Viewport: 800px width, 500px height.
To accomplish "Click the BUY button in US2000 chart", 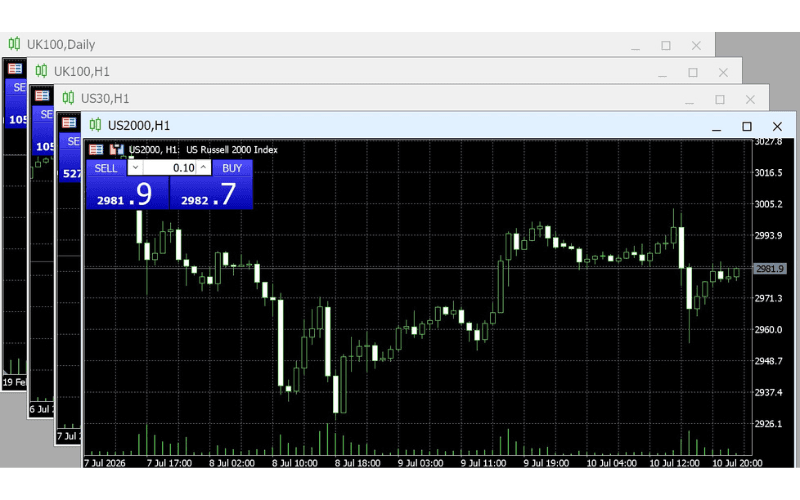I will pos(232,168).
